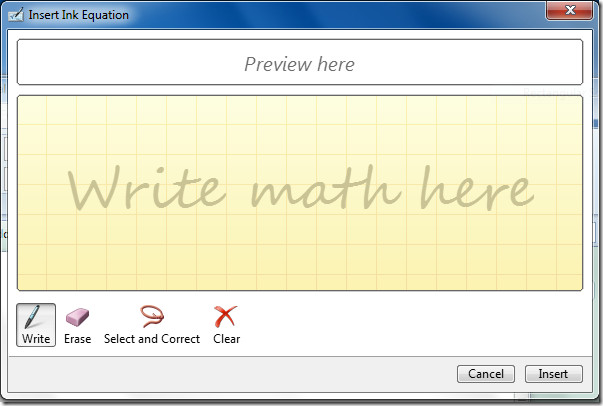Activate Select and Correct lasso tool
Screen dimensions: 603x406
click(152, 325)
